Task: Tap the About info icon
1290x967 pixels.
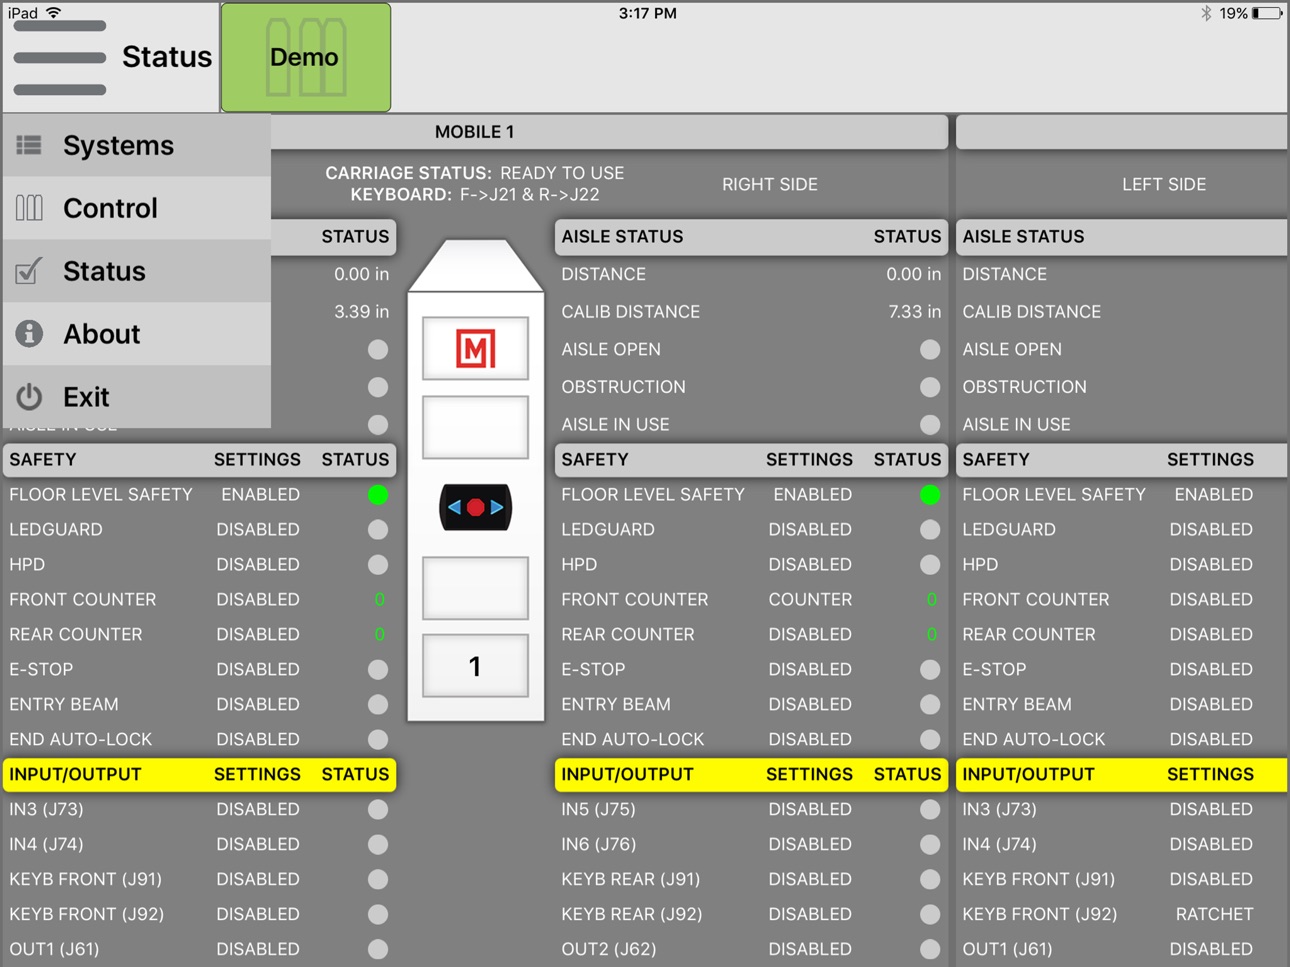Action: click(x=29, y=334)
